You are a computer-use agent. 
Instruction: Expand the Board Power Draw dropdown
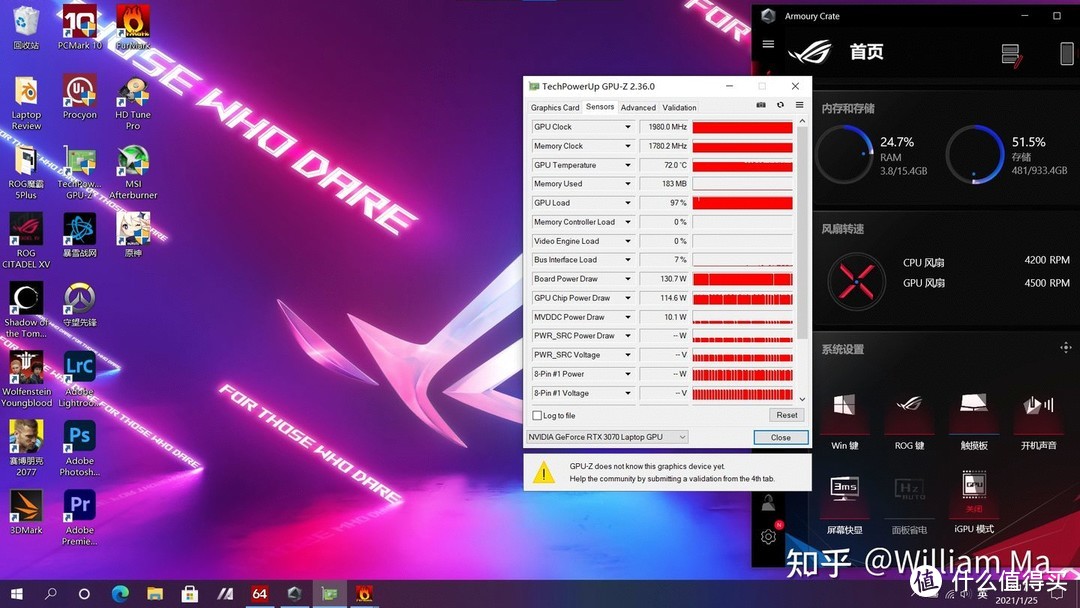click(x=627, y=279)
